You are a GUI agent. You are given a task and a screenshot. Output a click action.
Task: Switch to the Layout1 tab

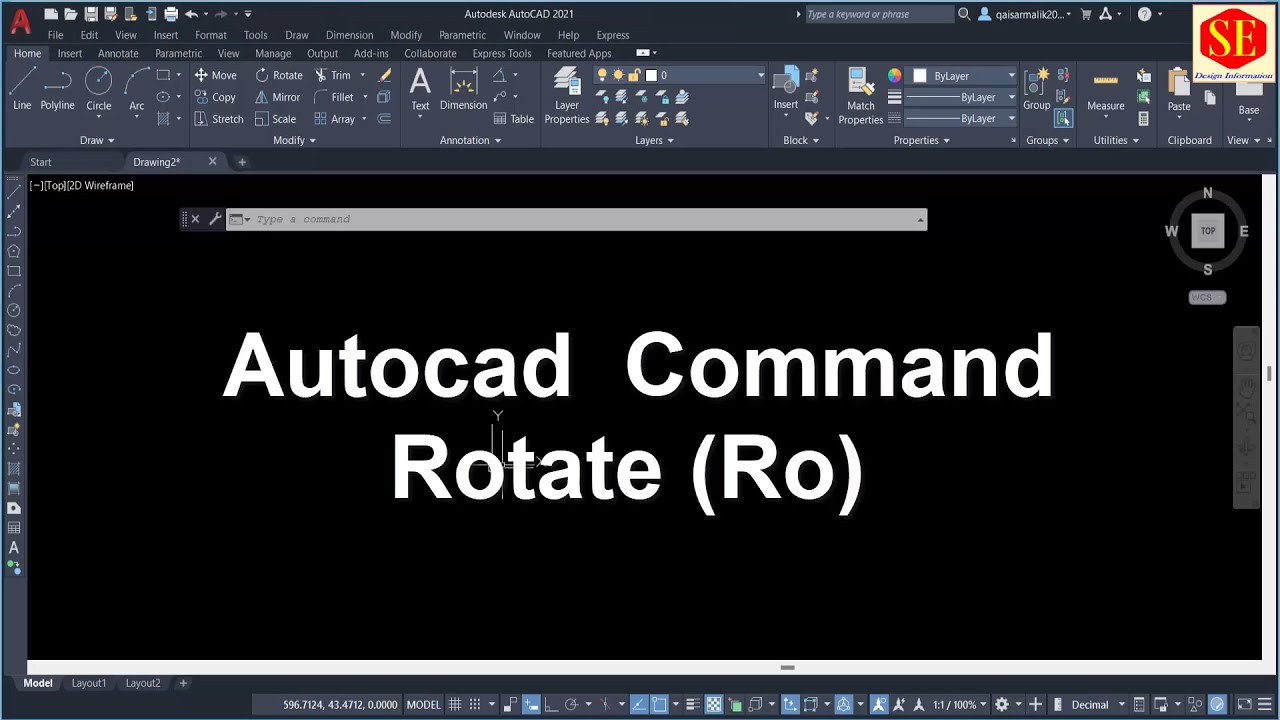(88, 683)
